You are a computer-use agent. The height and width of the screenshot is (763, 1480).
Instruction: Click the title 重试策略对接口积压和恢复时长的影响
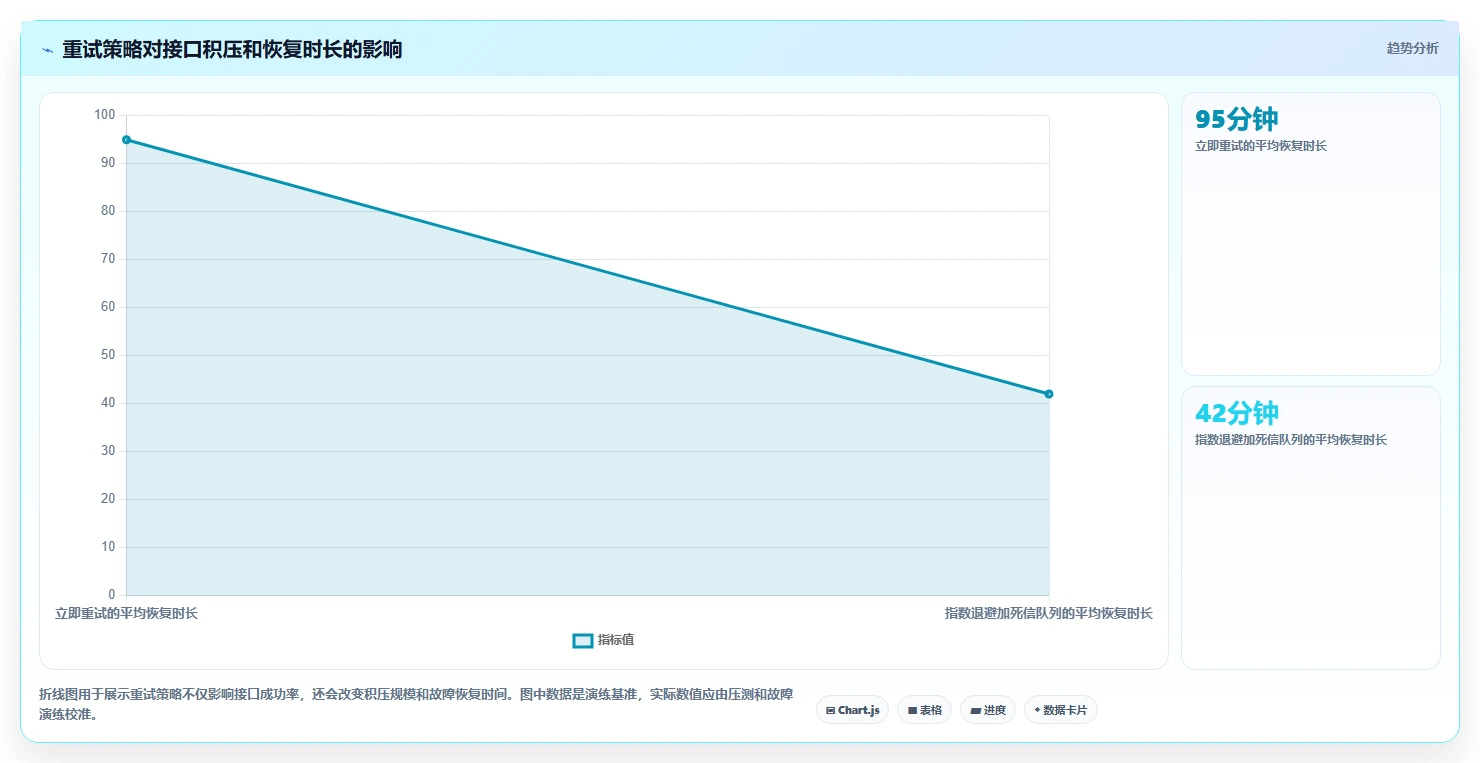pos(232,50)
